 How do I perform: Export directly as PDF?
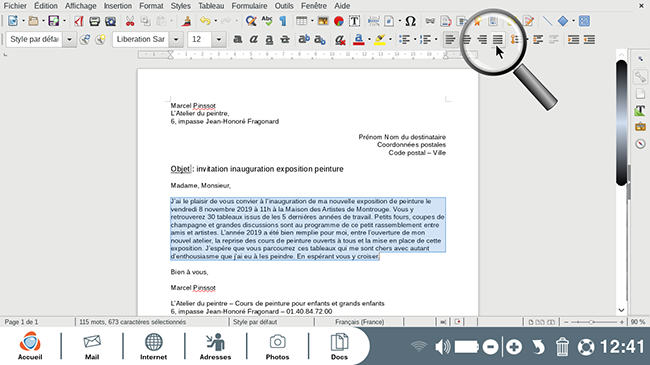click(78, 21)
